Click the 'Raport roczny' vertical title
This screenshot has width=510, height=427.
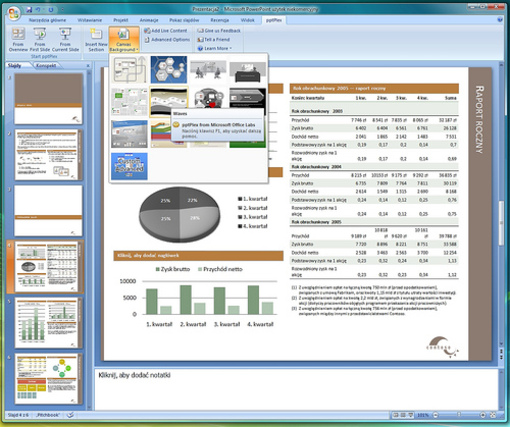(480, 120)
